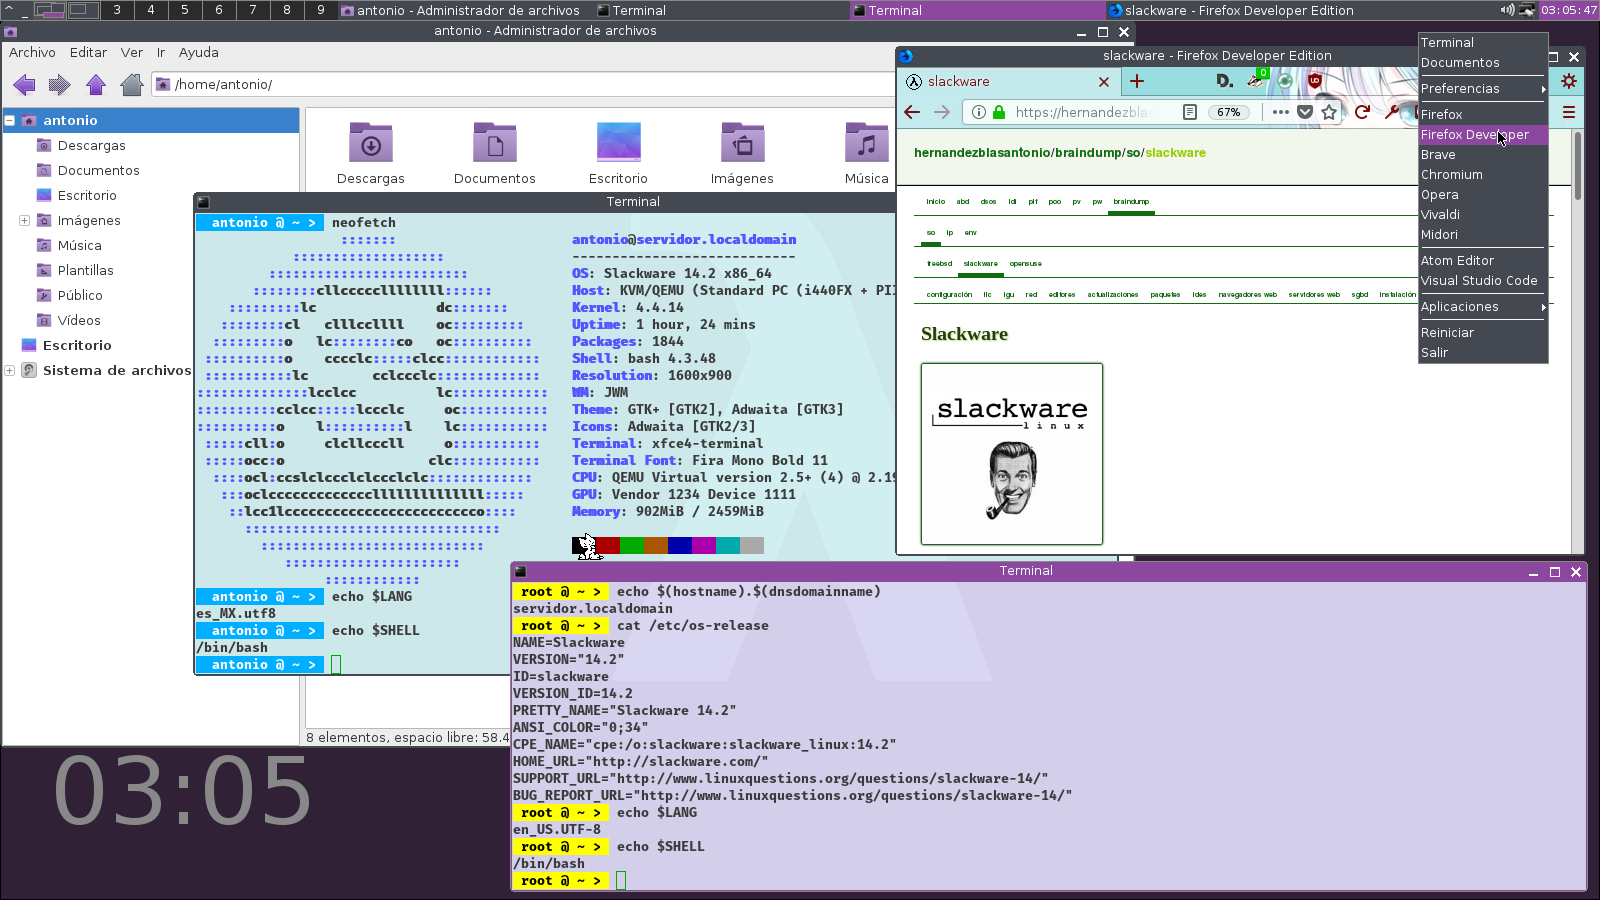Show site information in the Firefox address bar
The width and height of the screenshot is (1600, 900).
point(979,112)
